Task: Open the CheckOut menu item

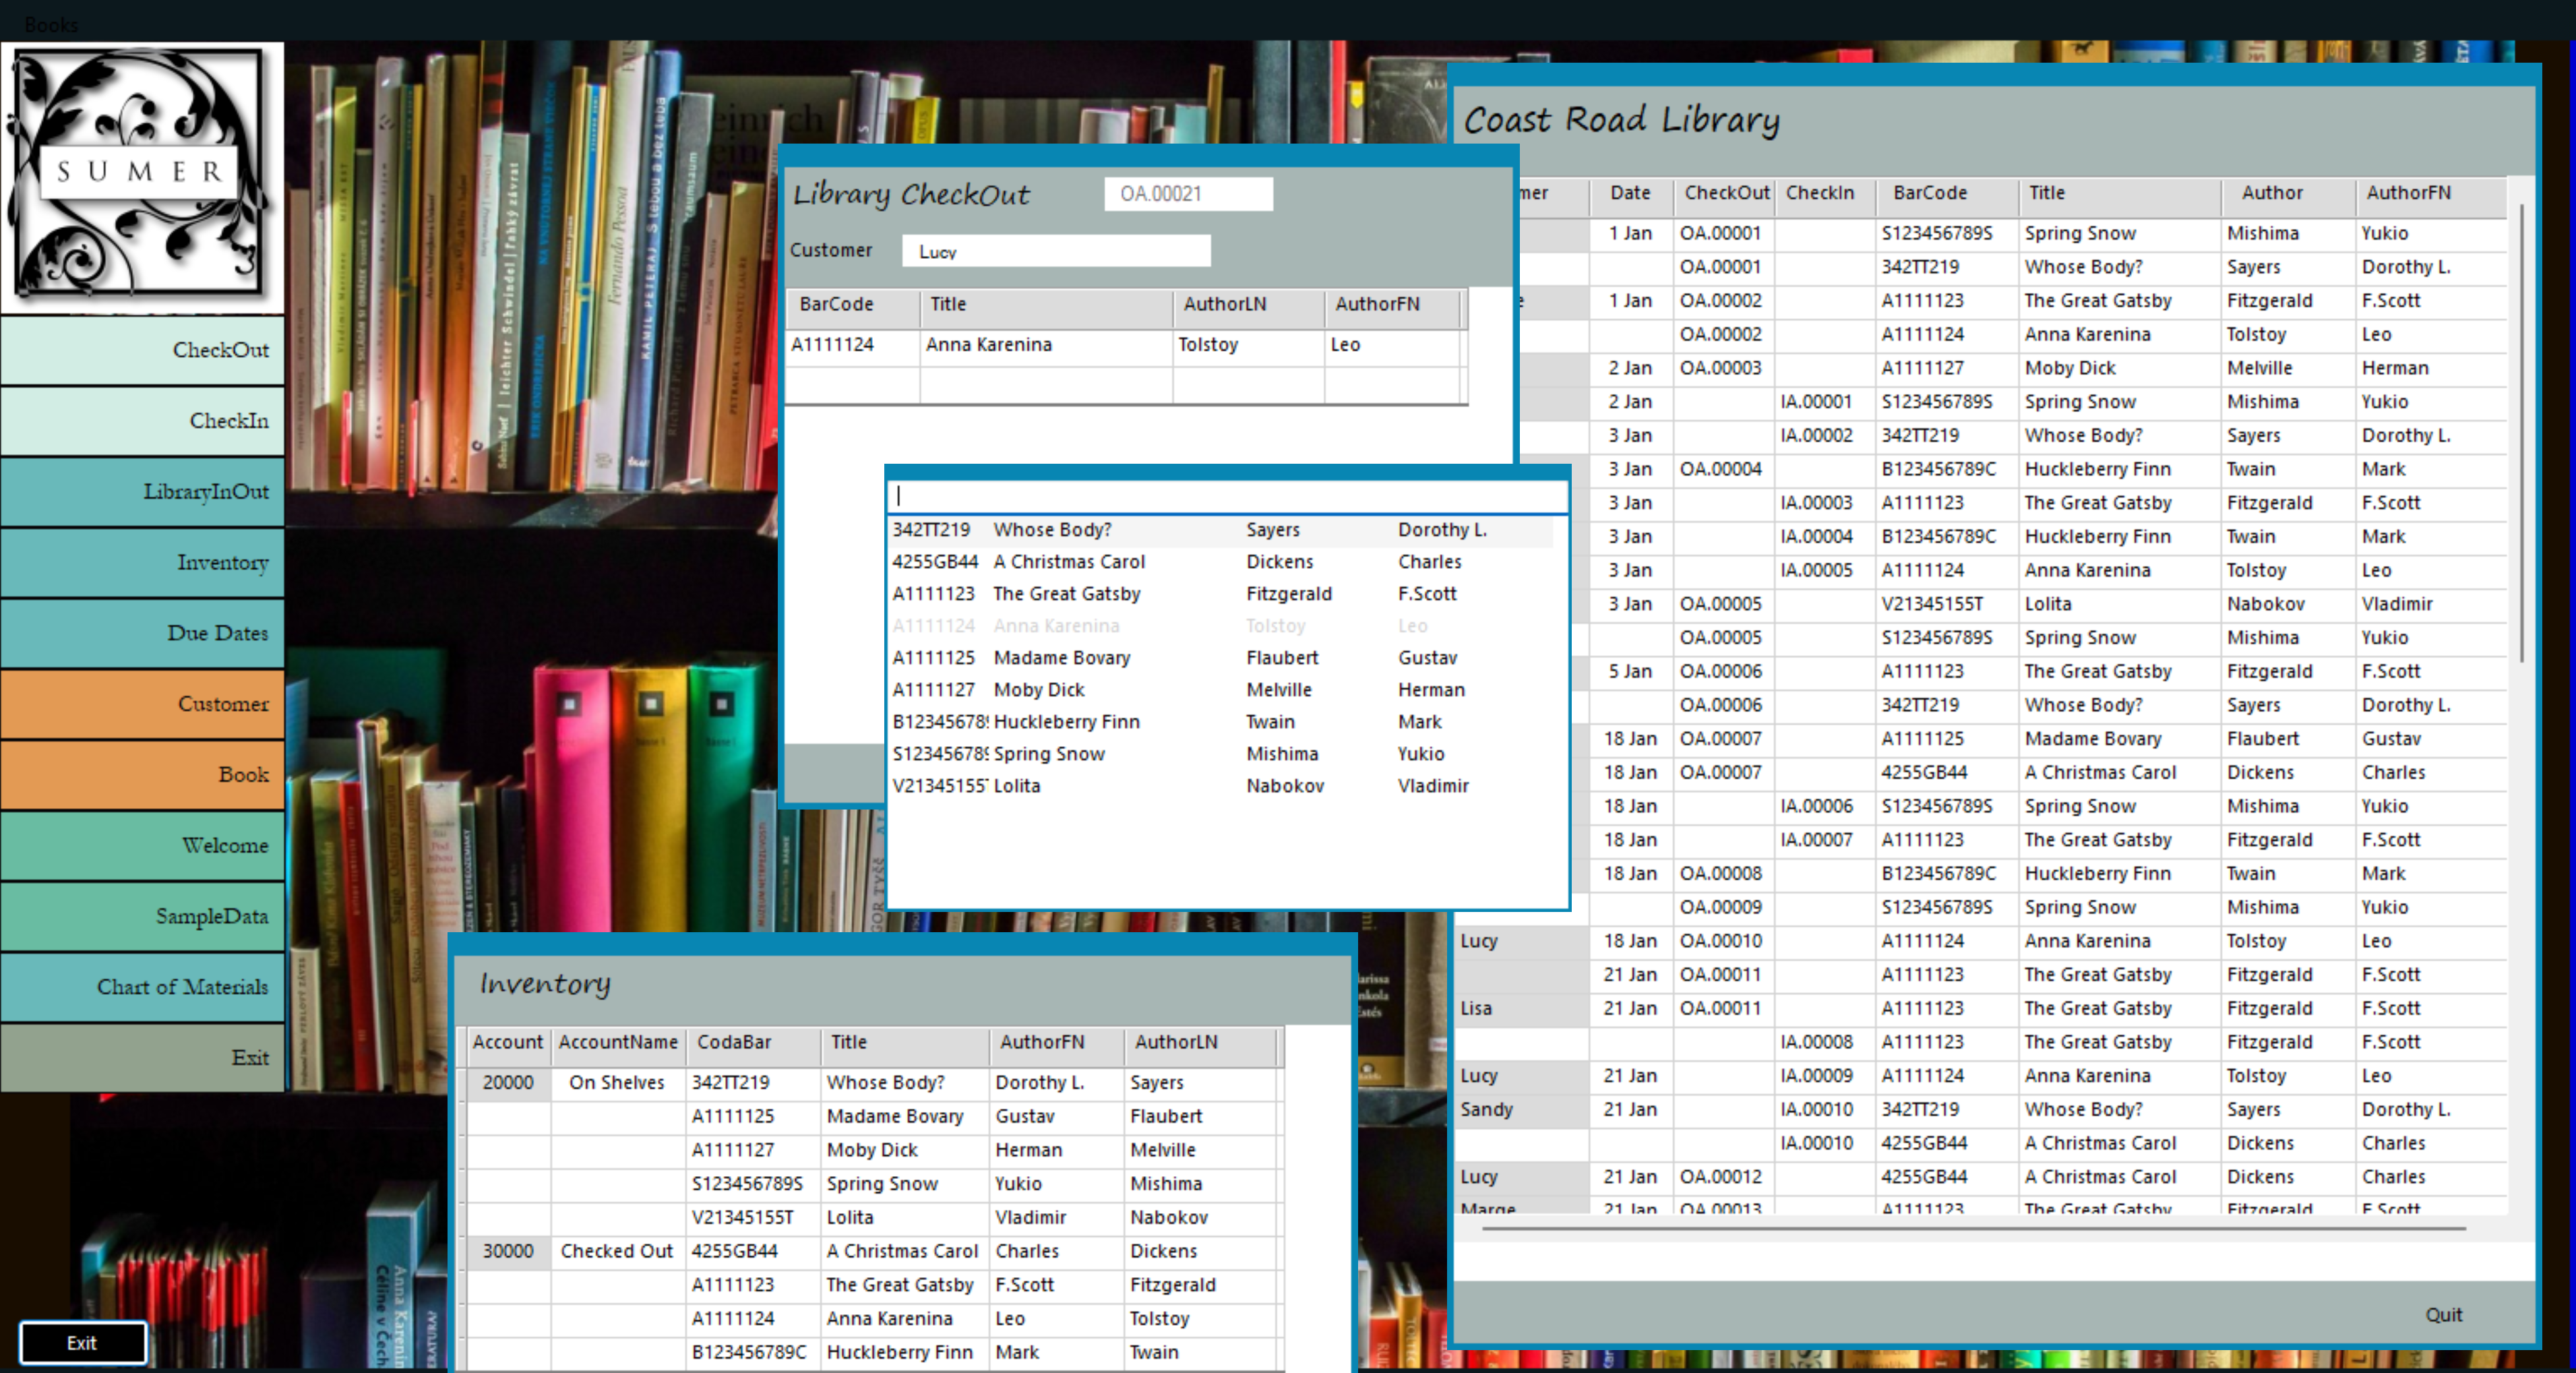Action: (142, 350)
